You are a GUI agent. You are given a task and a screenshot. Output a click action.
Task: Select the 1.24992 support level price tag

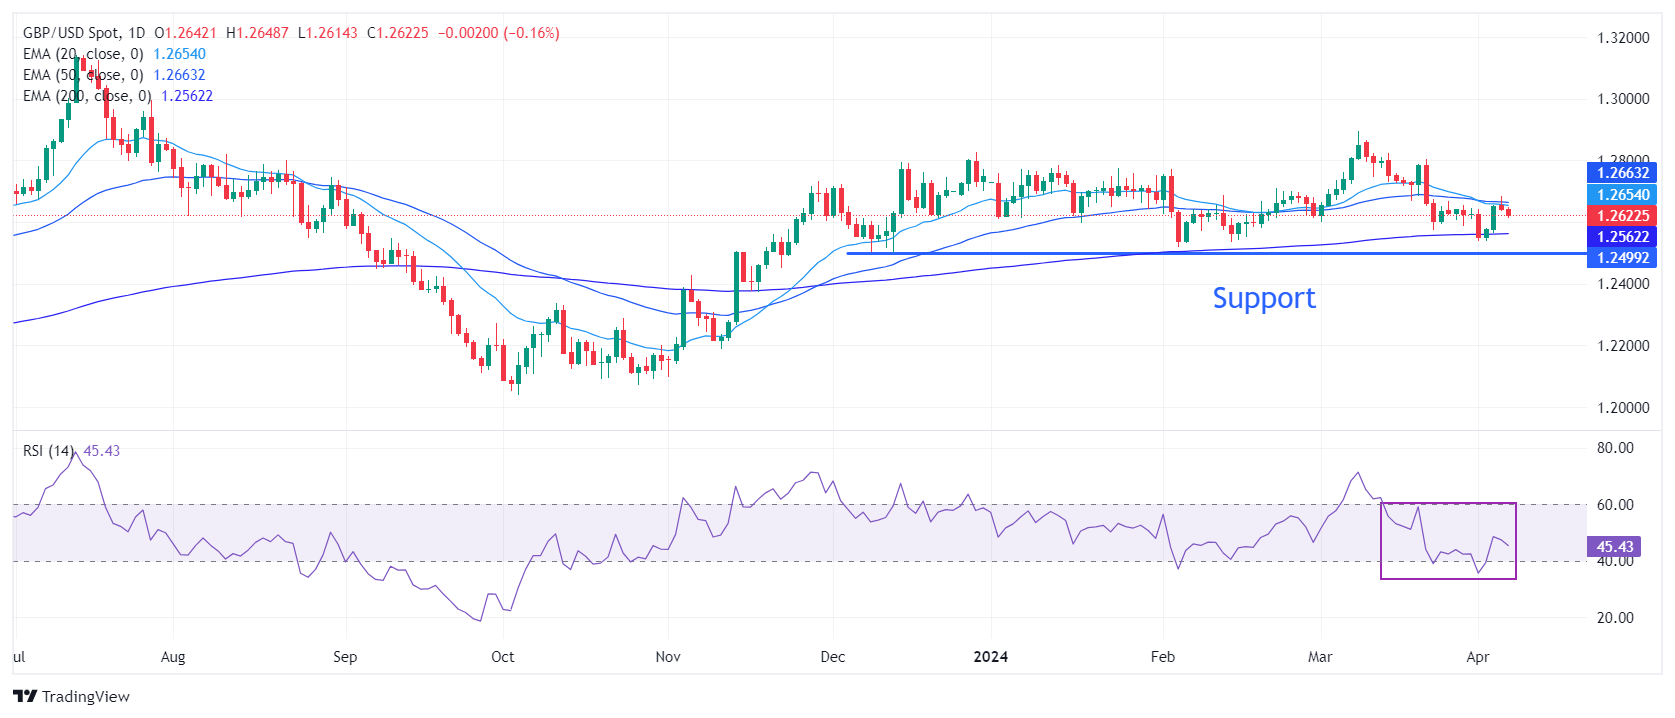pos(1621,258)
